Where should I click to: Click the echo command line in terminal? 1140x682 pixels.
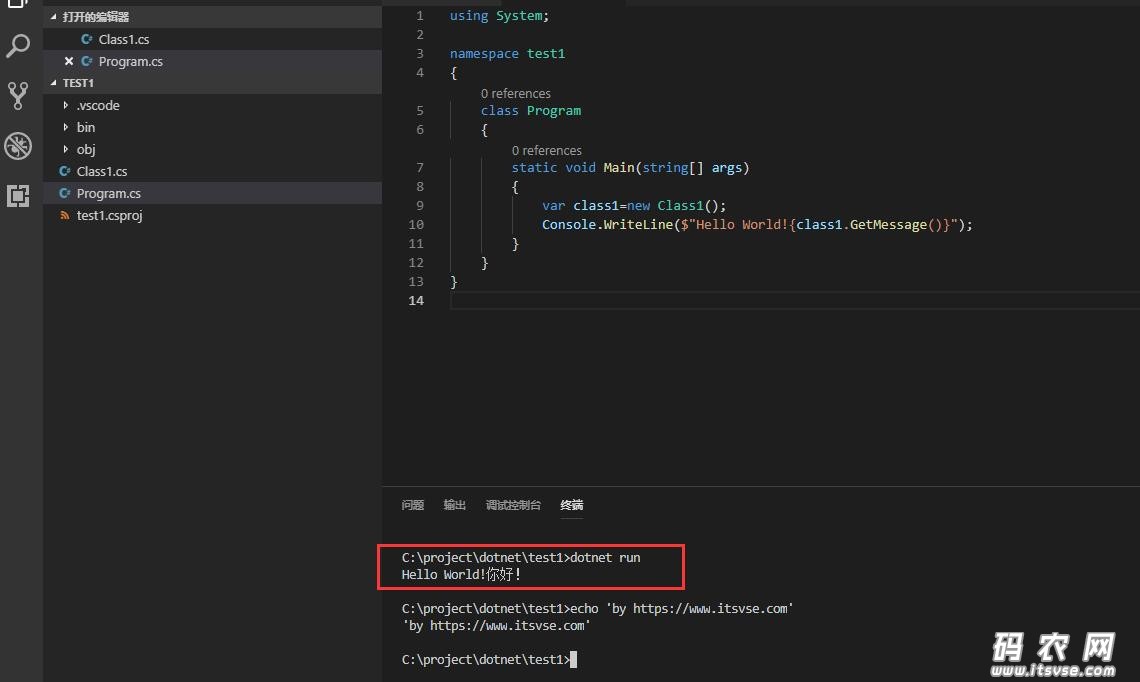(x=597, y=609)
